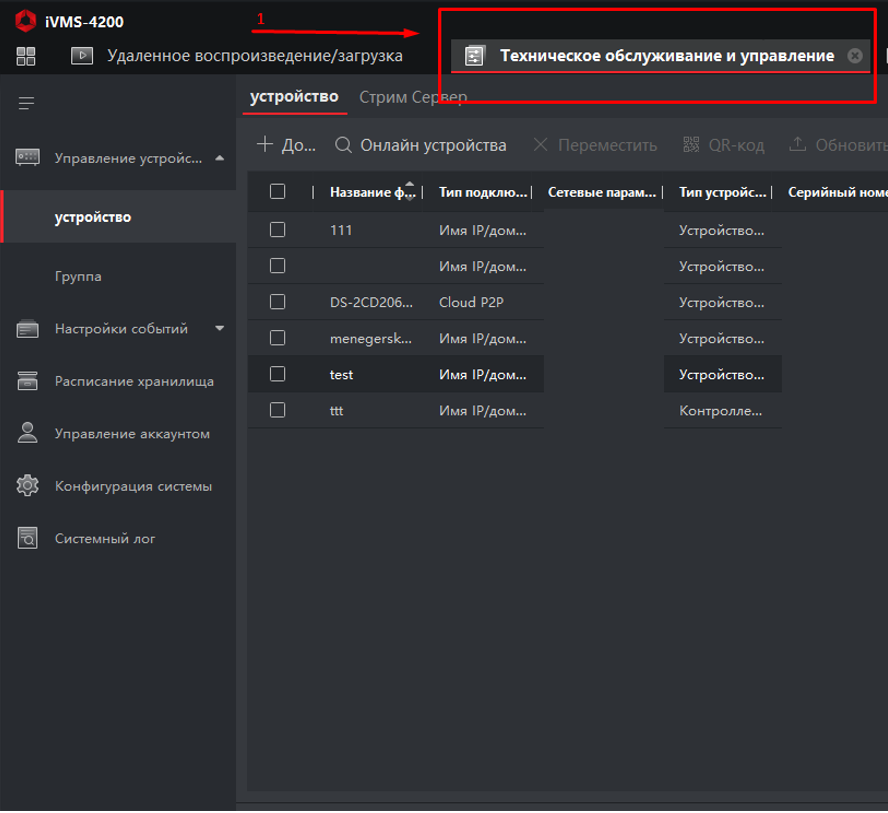
Task: Collapse the sidebar with the hamburger icon
Action: tap(26, 103)
